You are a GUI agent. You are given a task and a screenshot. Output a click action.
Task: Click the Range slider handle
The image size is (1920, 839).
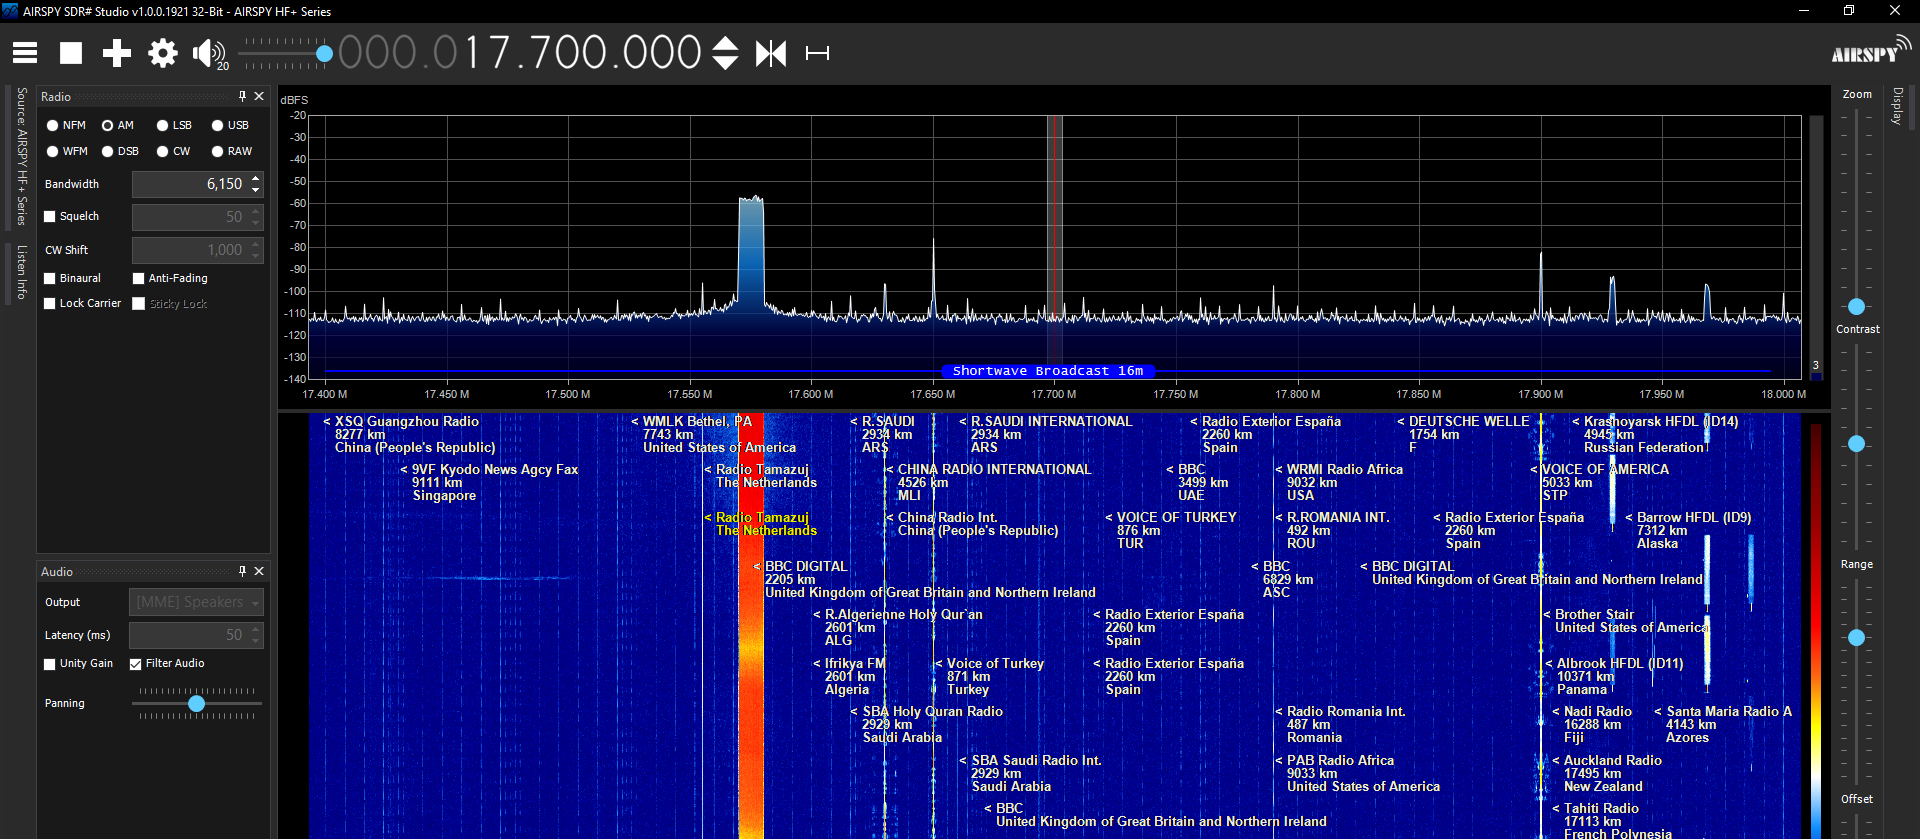(x=1857, y=638)
